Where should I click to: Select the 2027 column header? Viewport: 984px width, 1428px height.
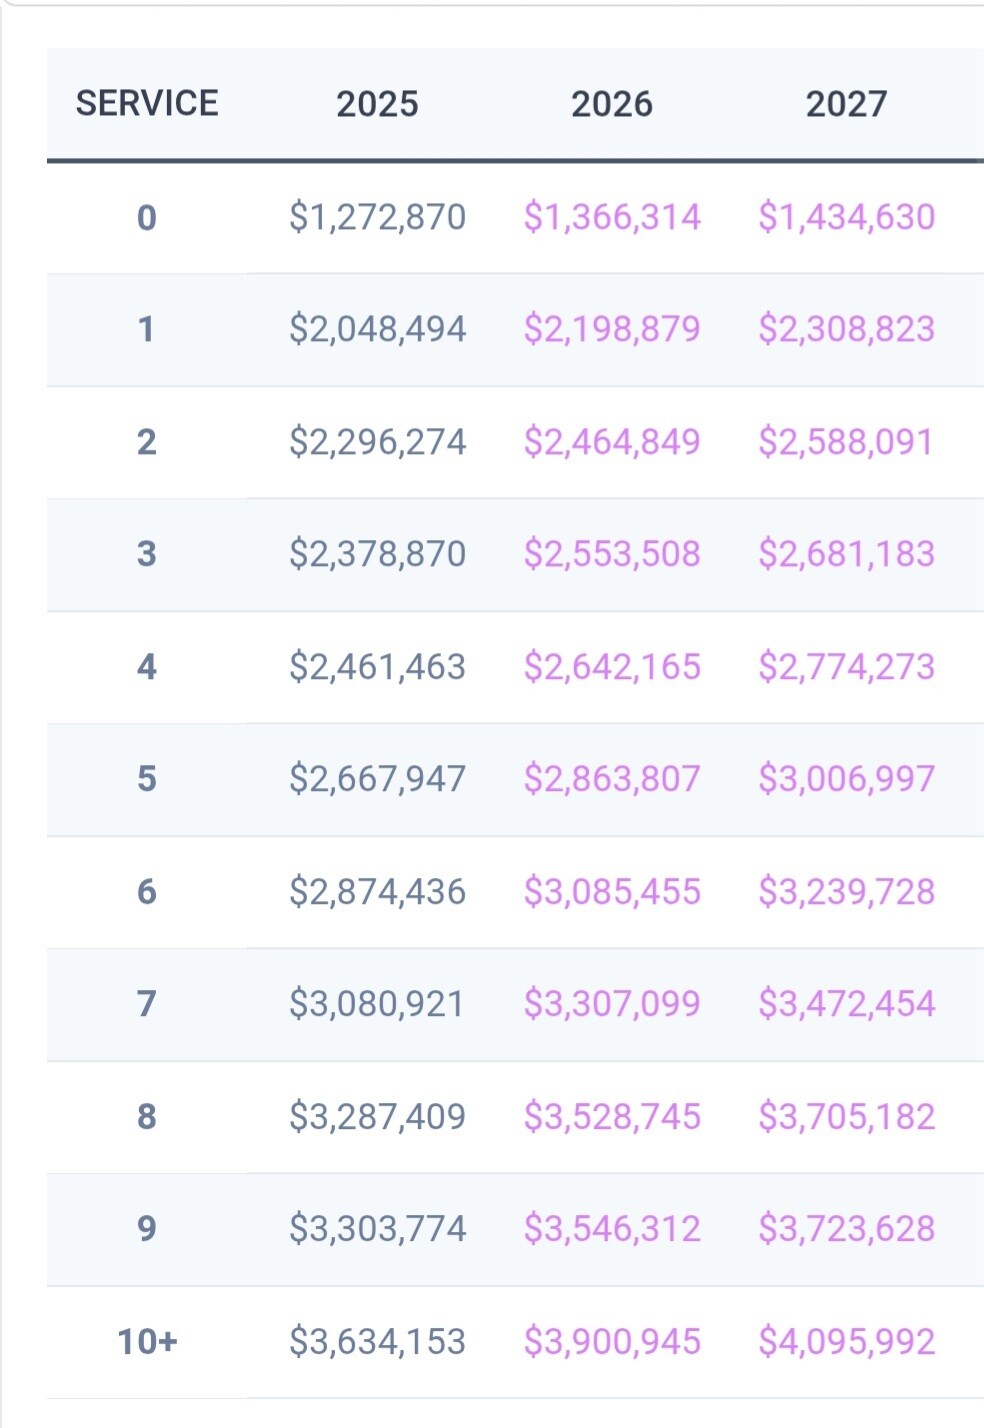tap(846, 104)
